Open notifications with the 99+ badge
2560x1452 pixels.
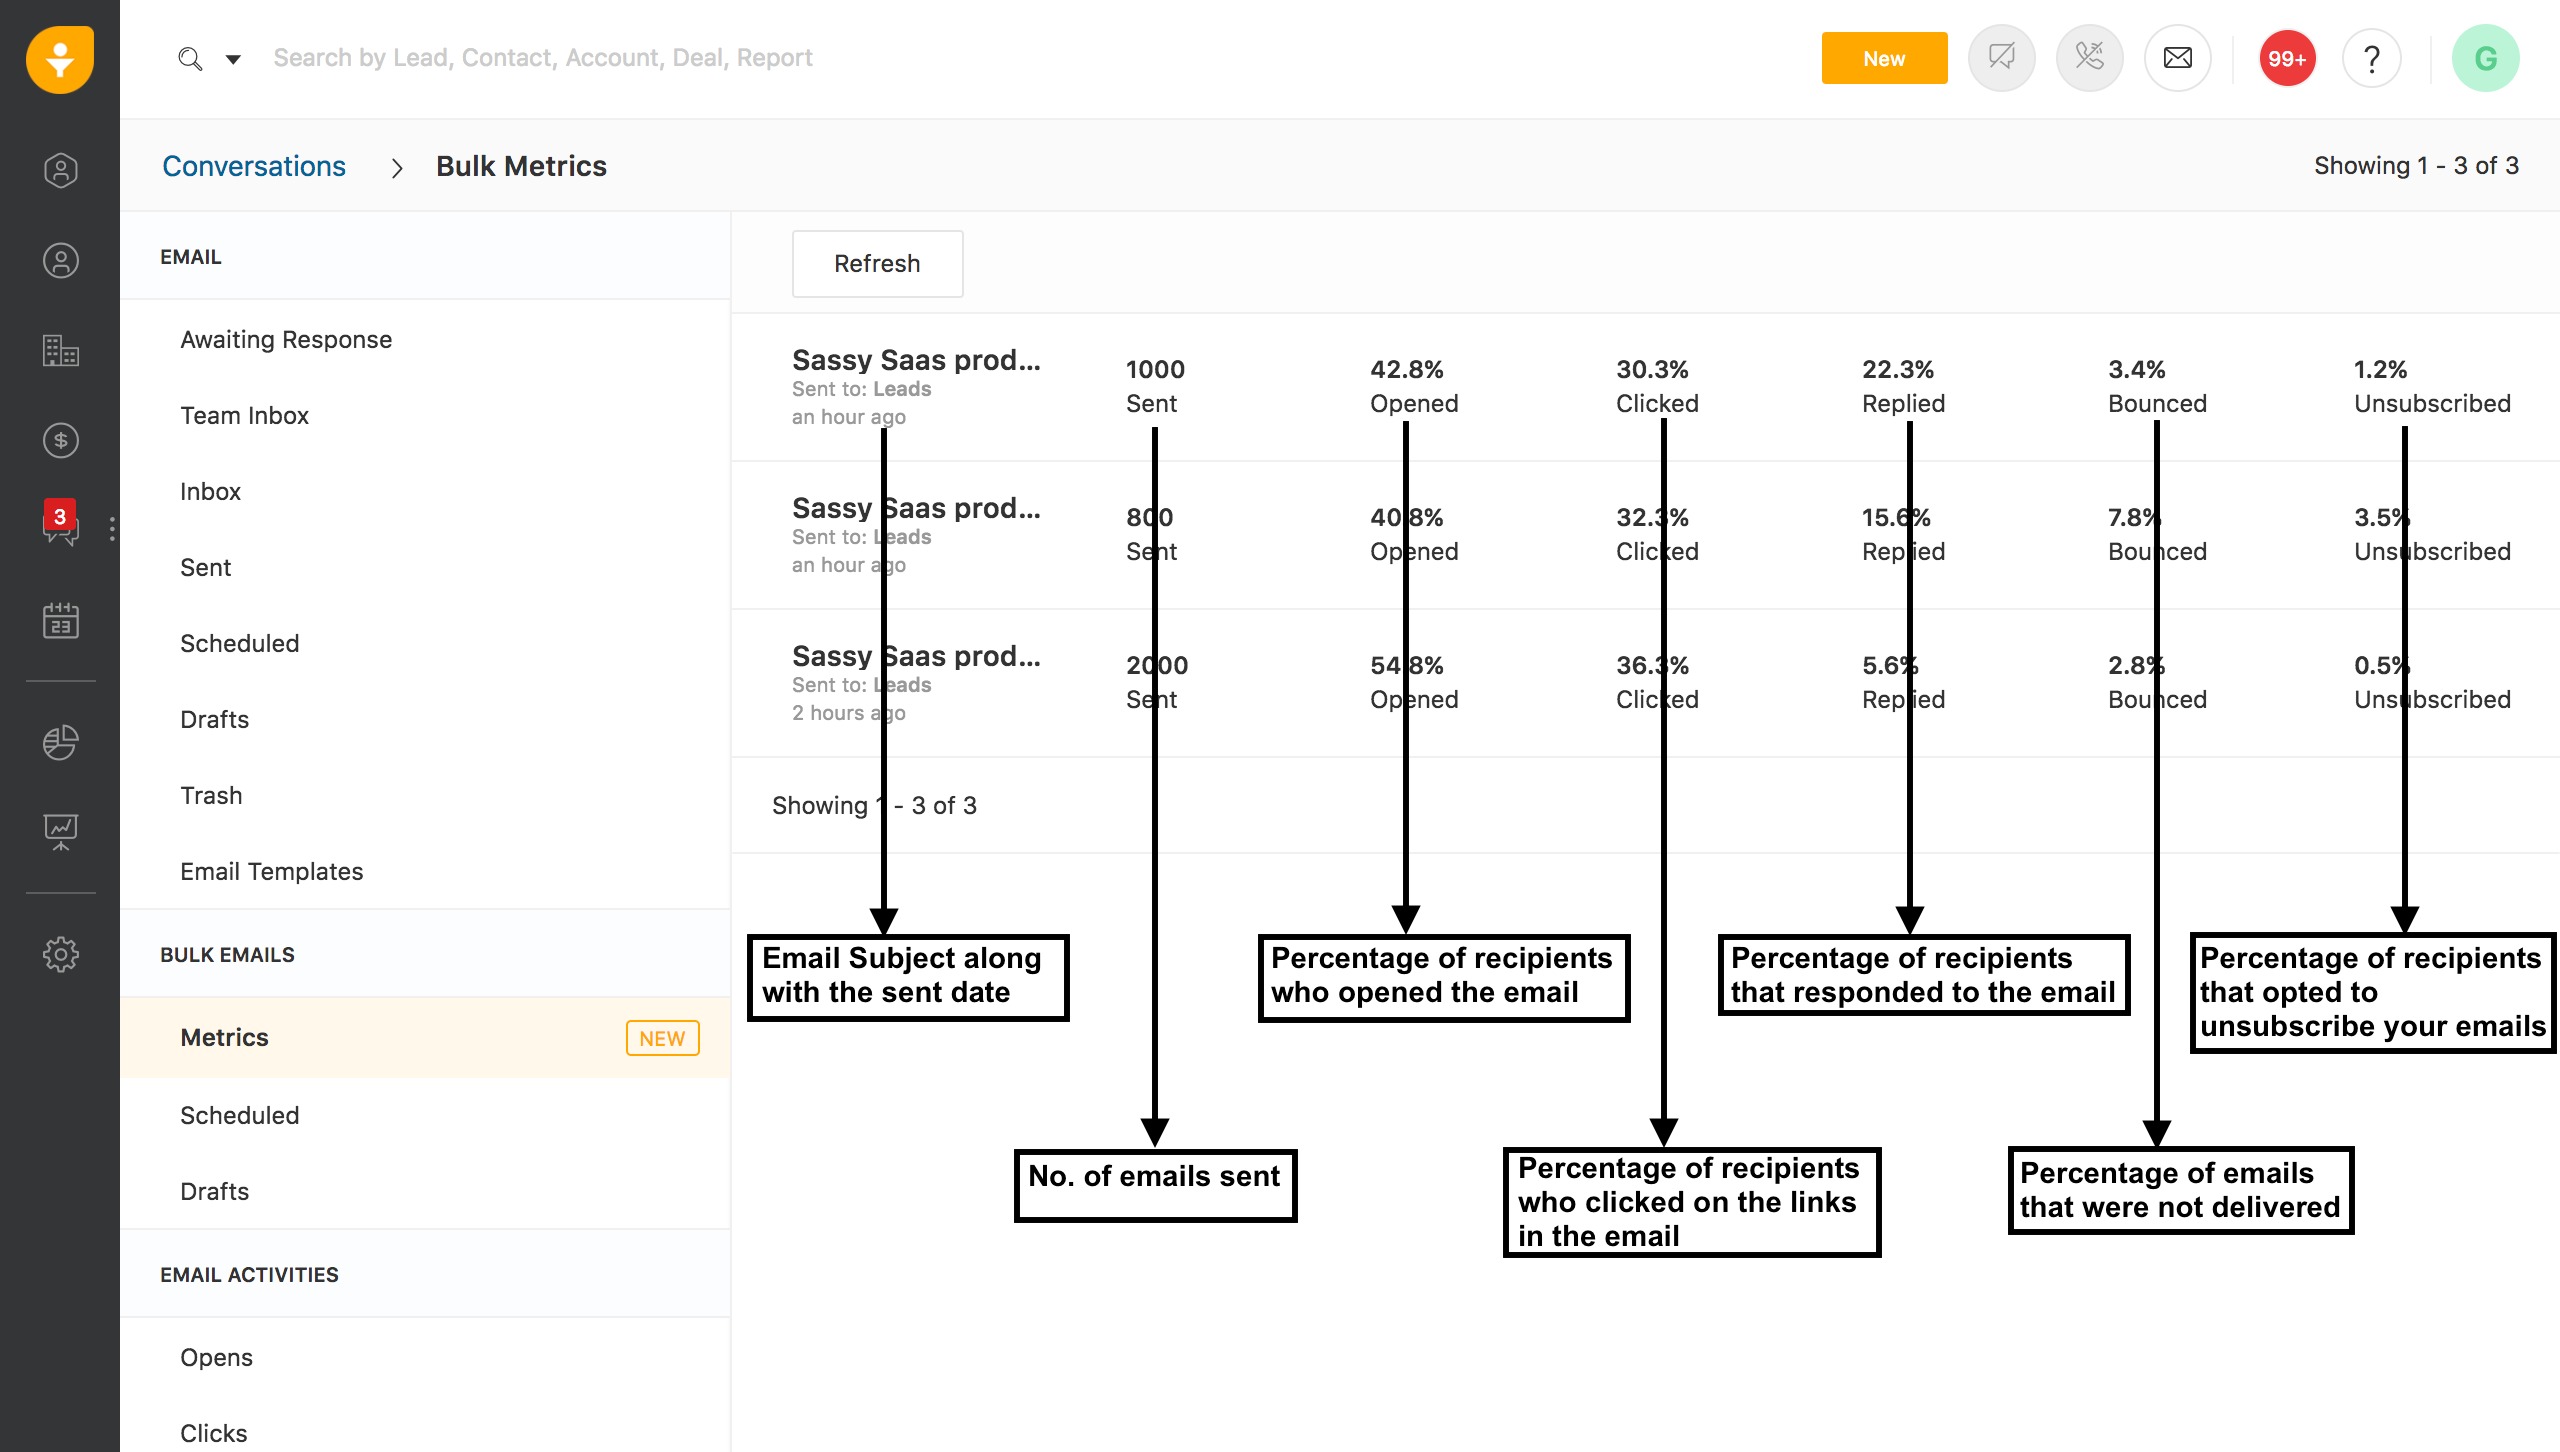click(2286, 58)
